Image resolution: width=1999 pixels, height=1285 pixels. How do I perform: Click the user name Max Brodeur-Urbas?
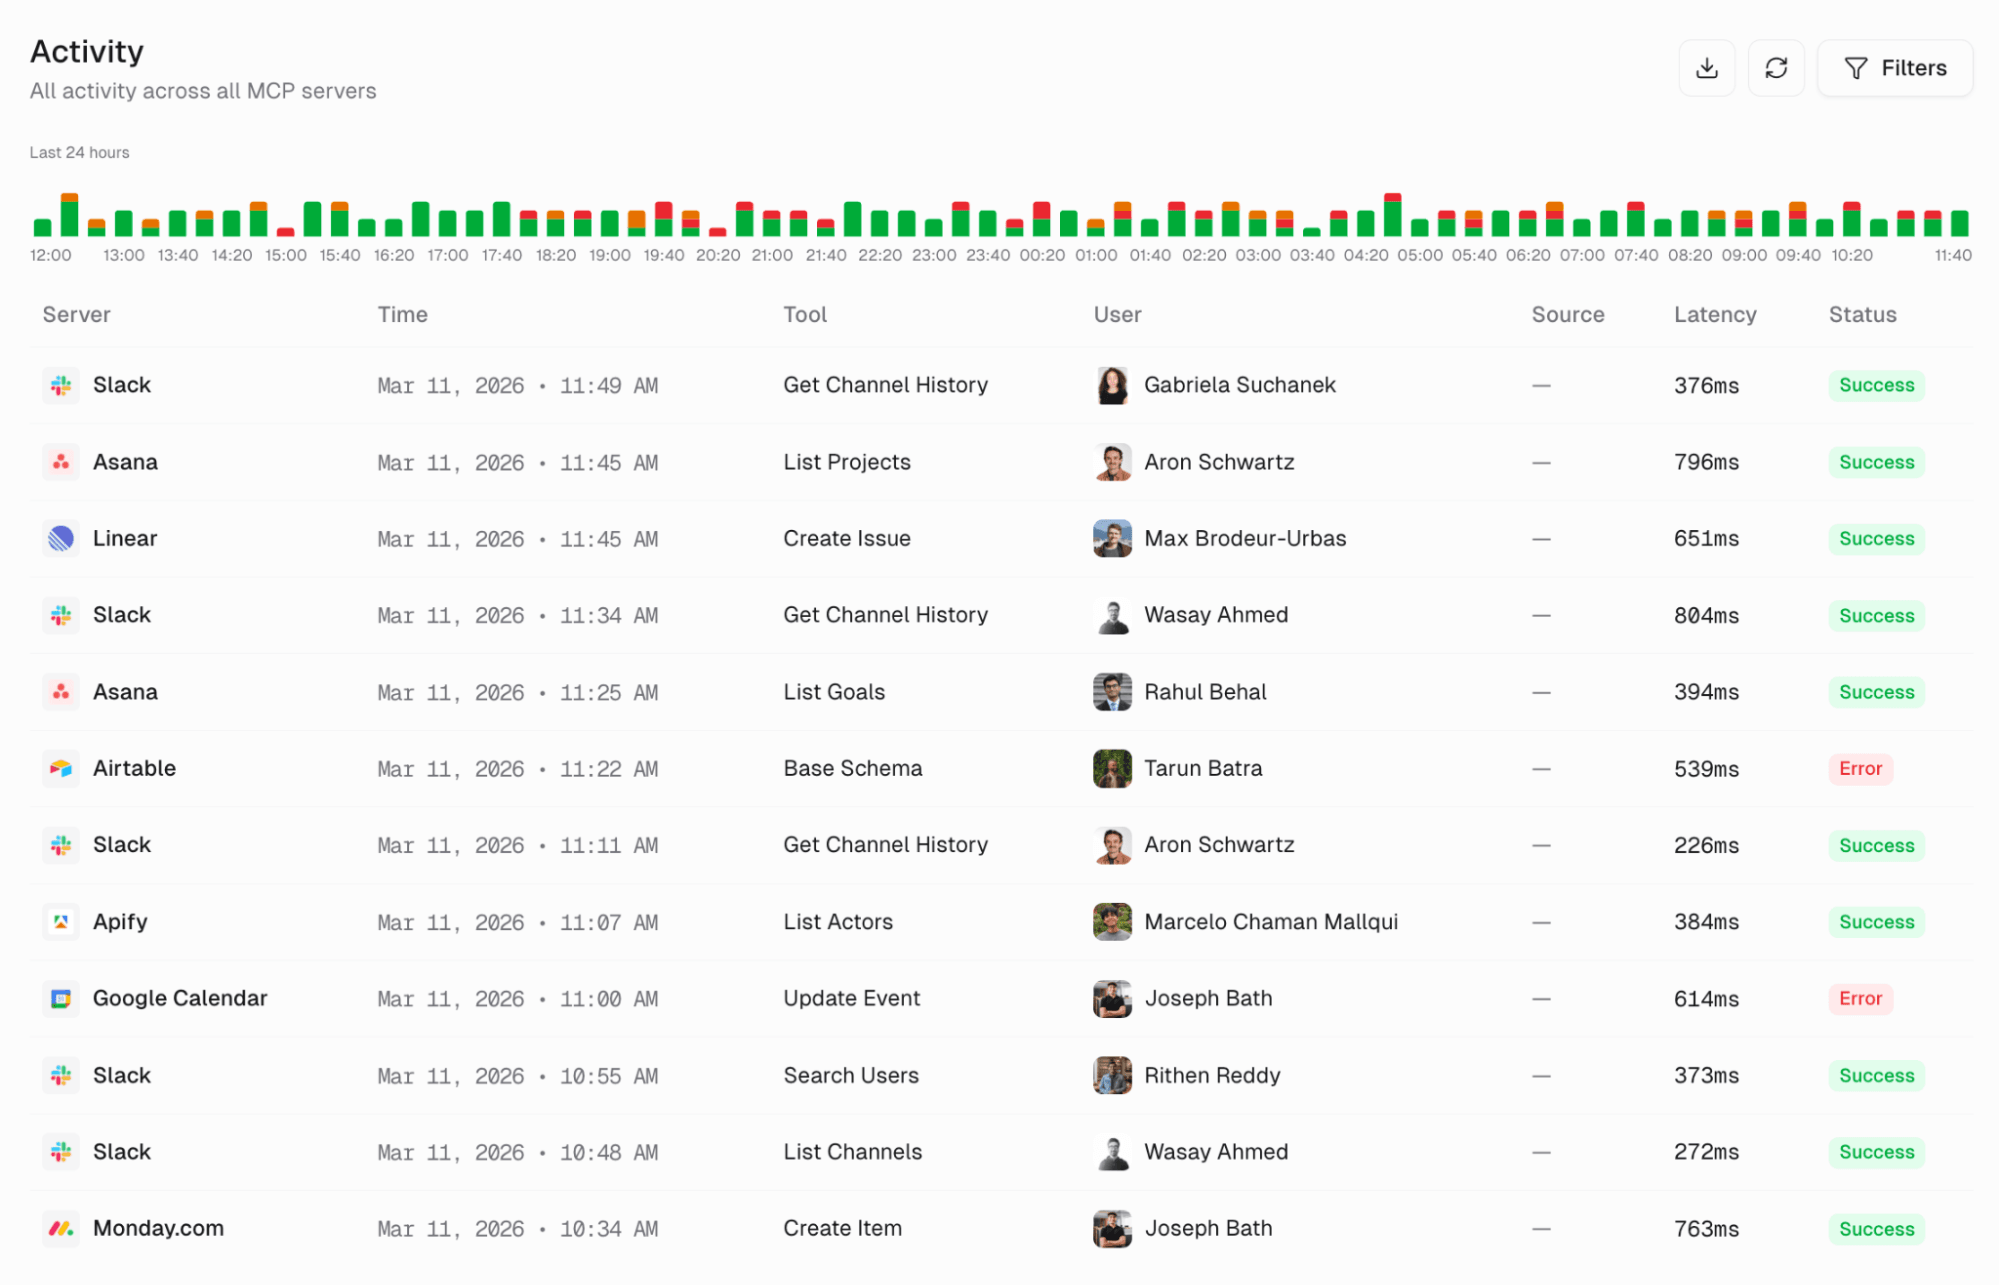[1245, 538]
